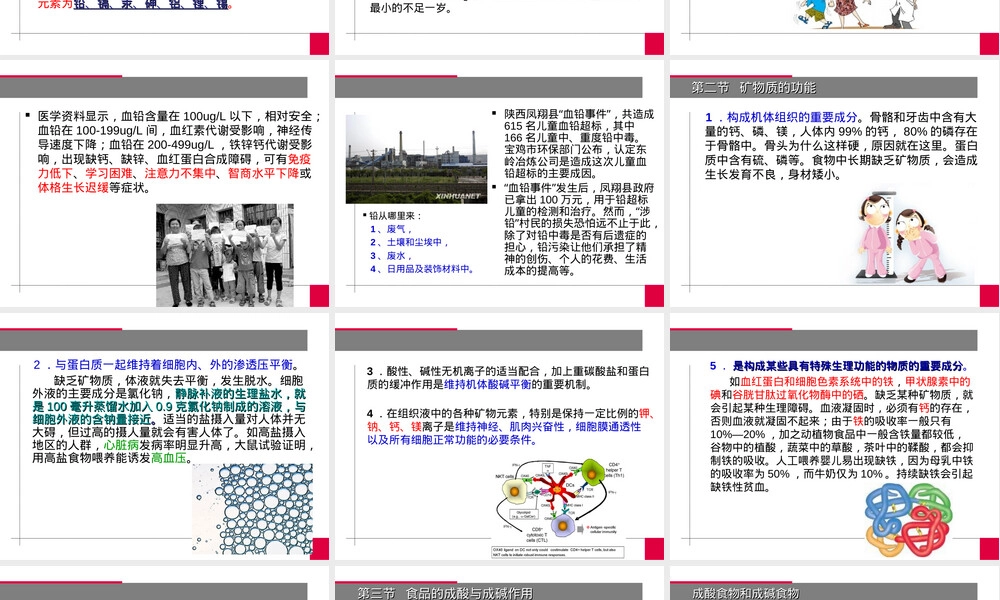Select the slide about 陕西凤翔县血铅事件

tap(499, 184)
